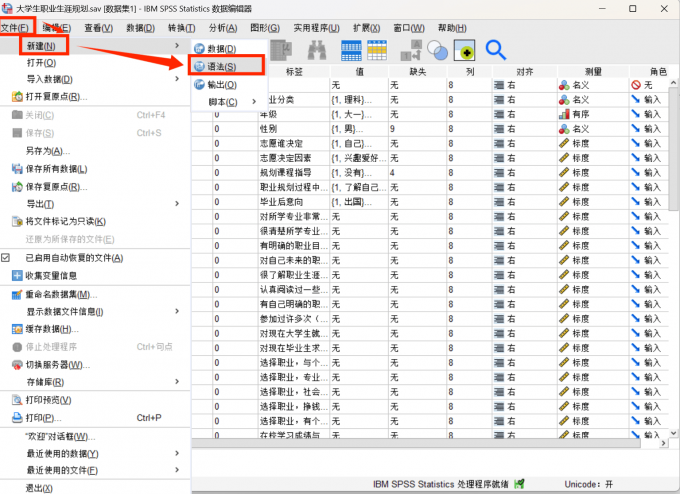Screen dimensions: 680x494
Task: Expand 显示数据文件信息 submenu
Action: 65,312
